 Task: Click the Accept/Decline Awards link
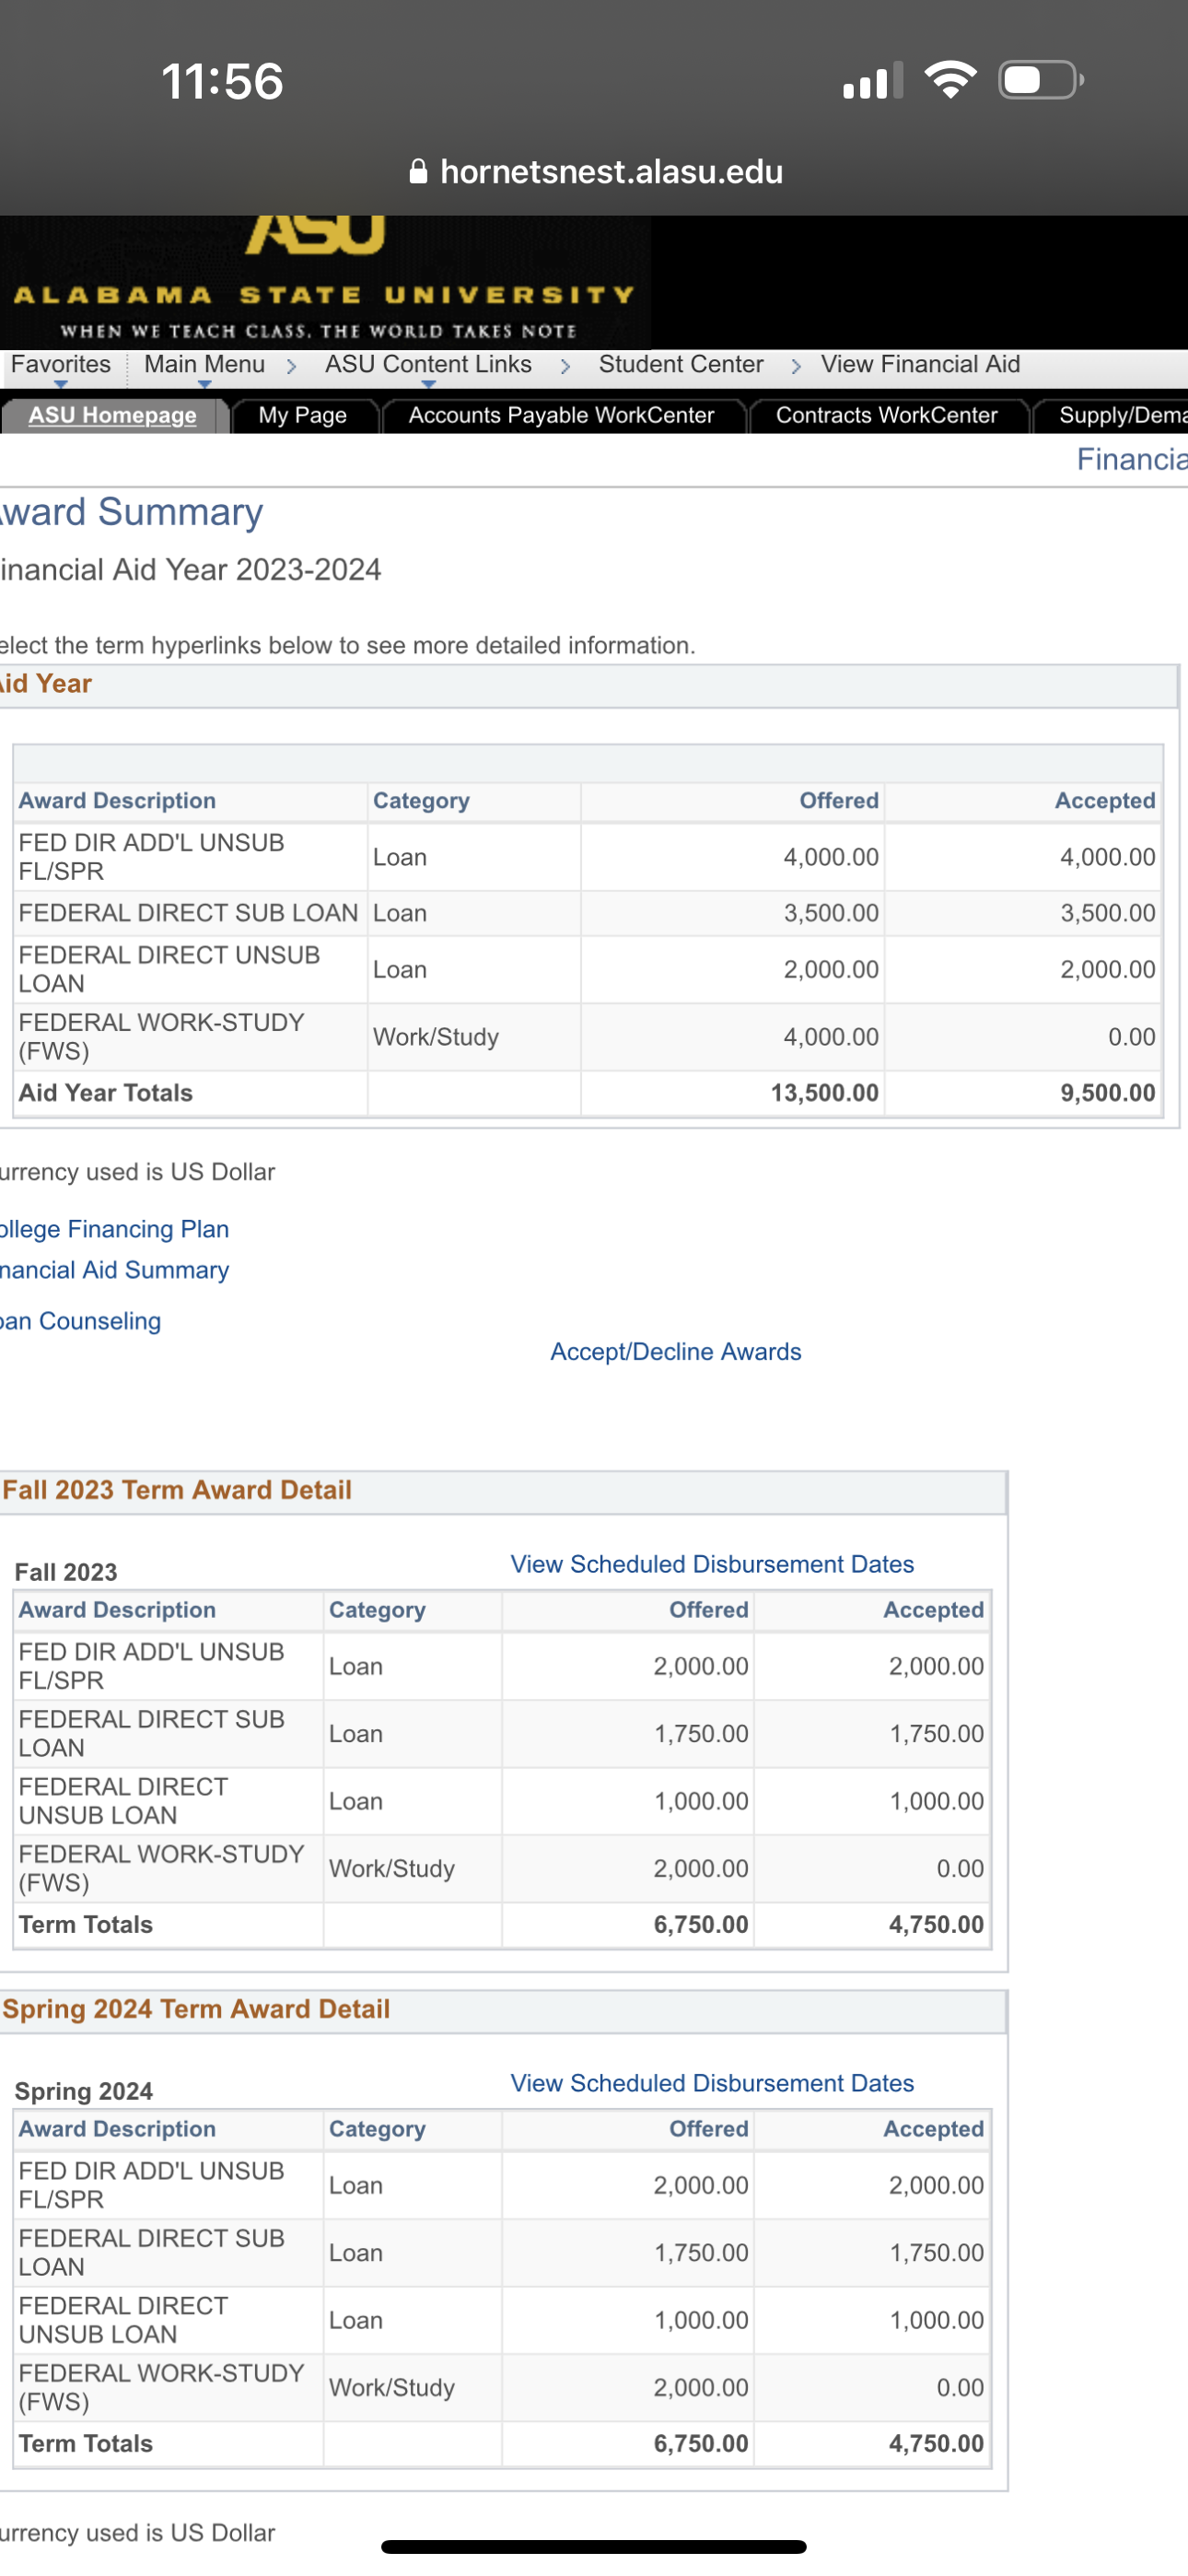[676, 1351]
